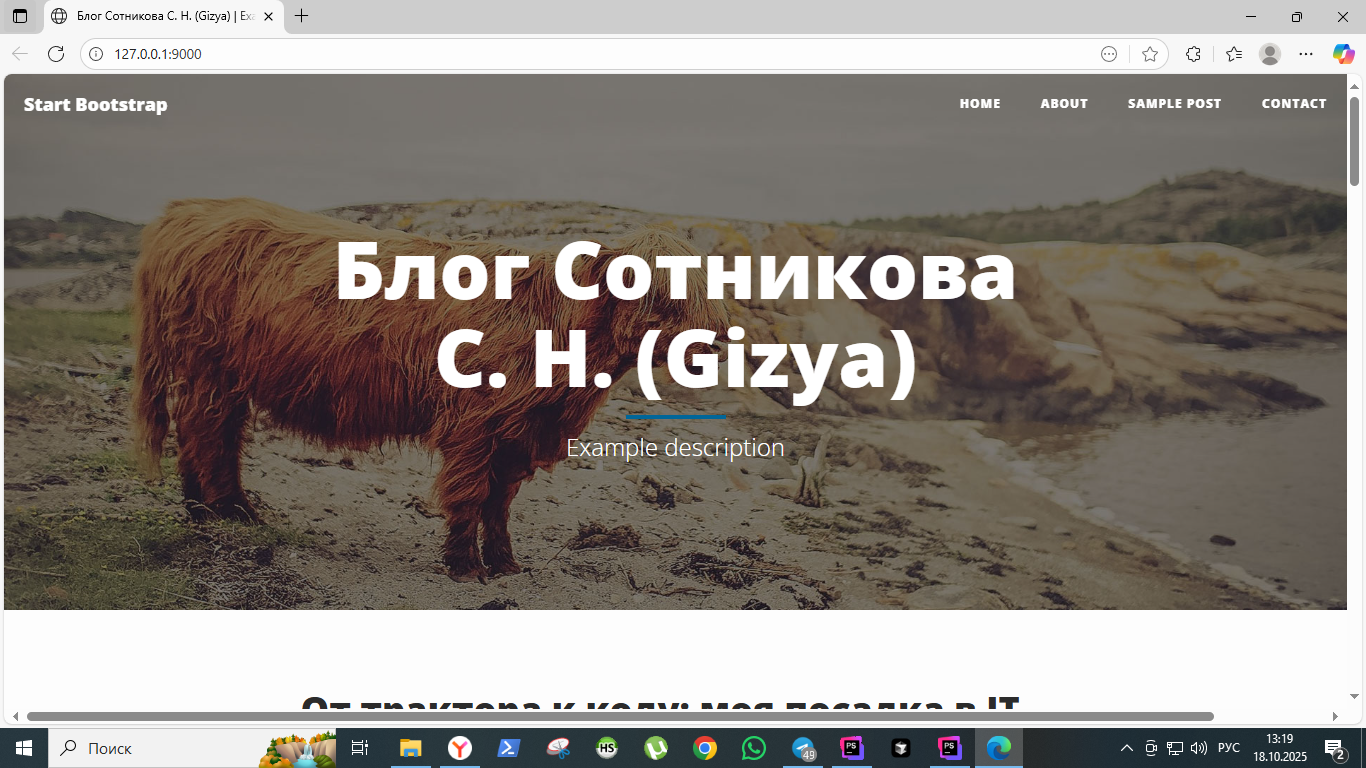Open PowerShell from the taskbar
Viewport: 1366px width, 768px height.
tap(509, 748)
